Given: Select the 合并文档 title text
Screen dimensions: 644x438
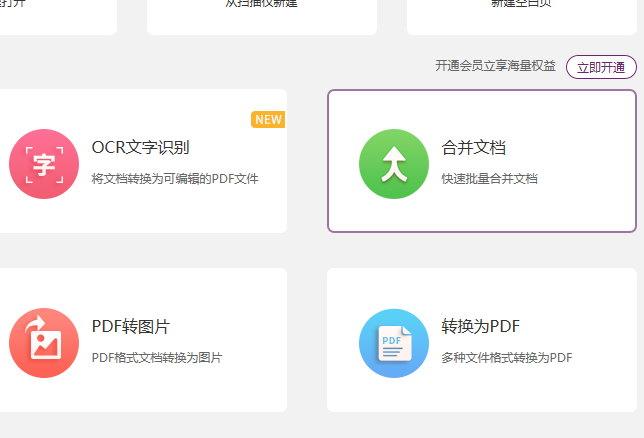Looking at the screenshot, I should tap(474, 148).
